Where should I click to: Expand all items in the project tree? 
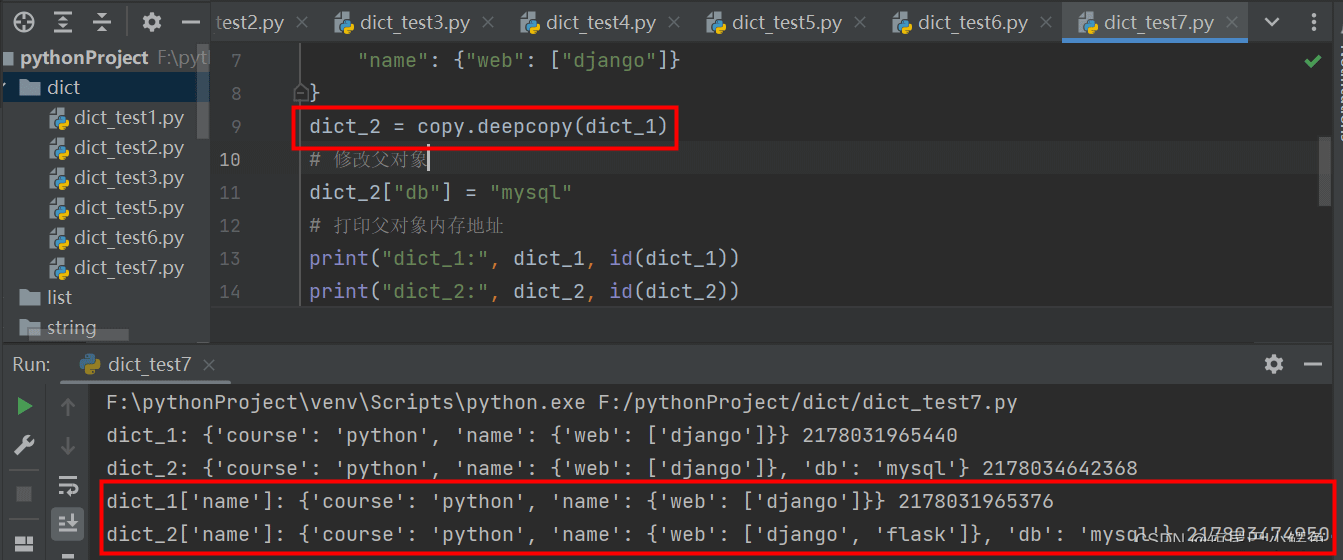[63, 22]
